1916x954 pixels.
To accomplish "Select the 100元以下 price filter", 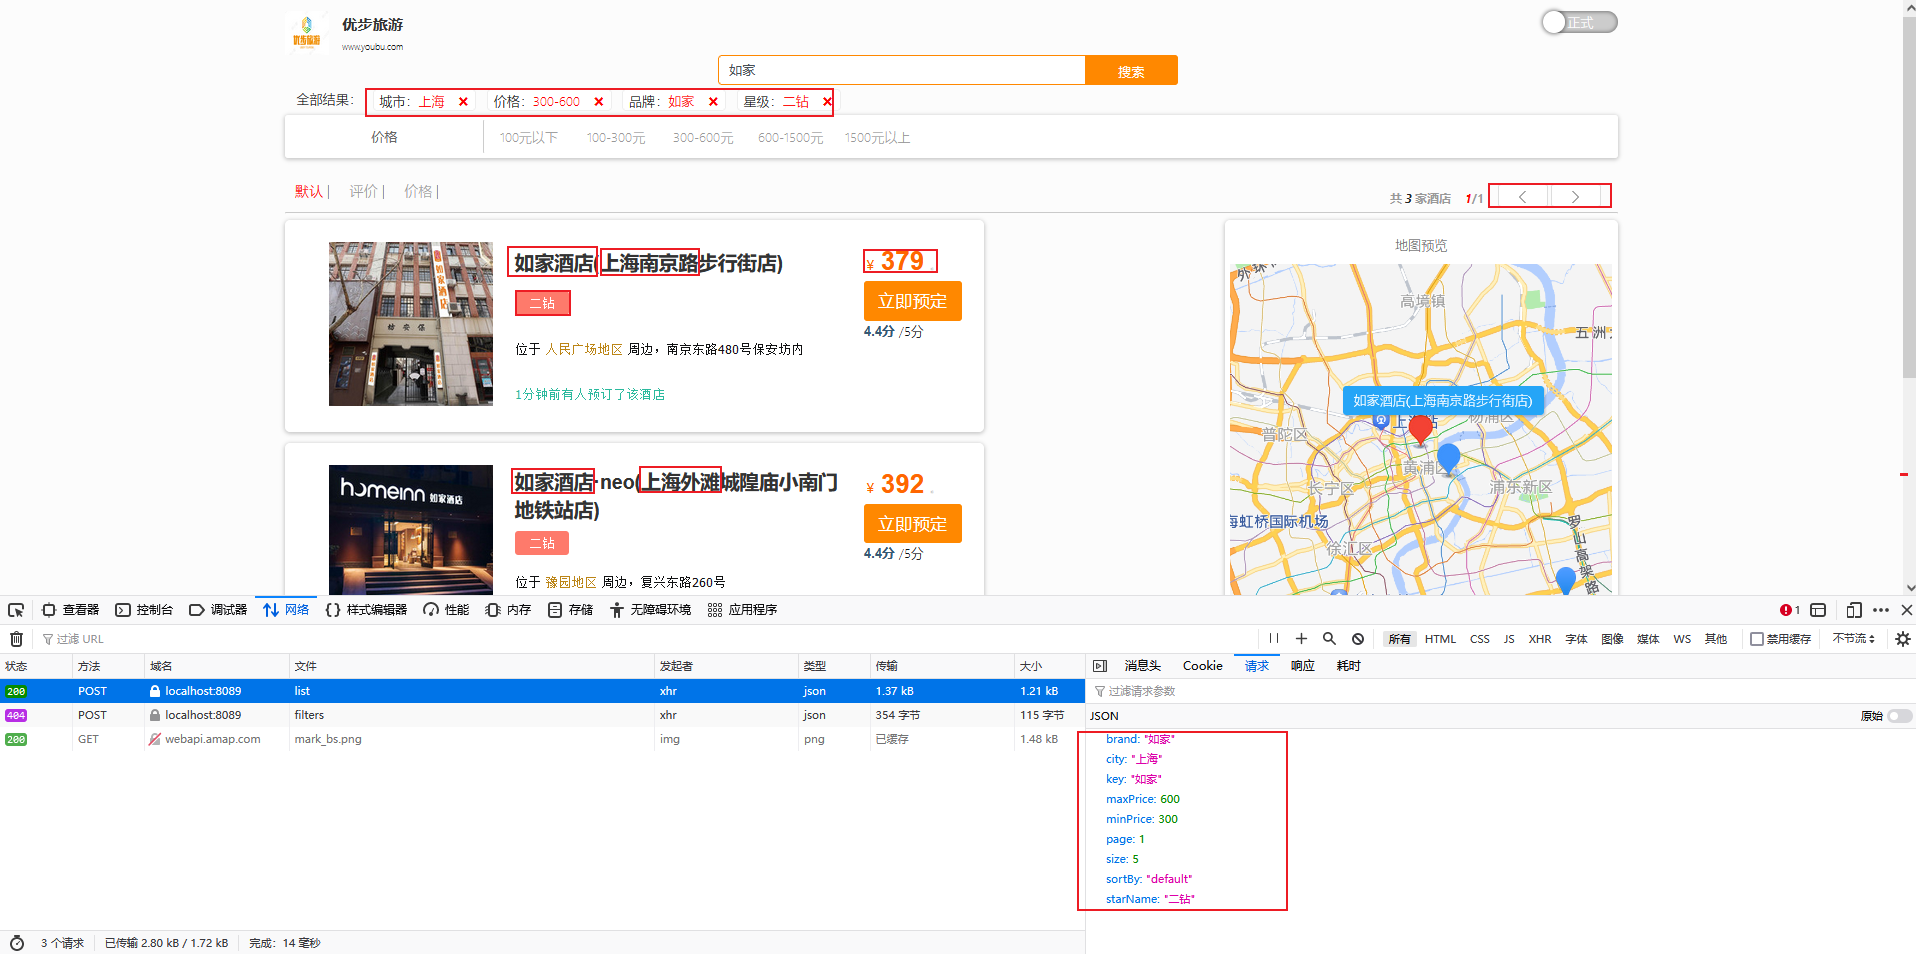I will coord(528,138).
